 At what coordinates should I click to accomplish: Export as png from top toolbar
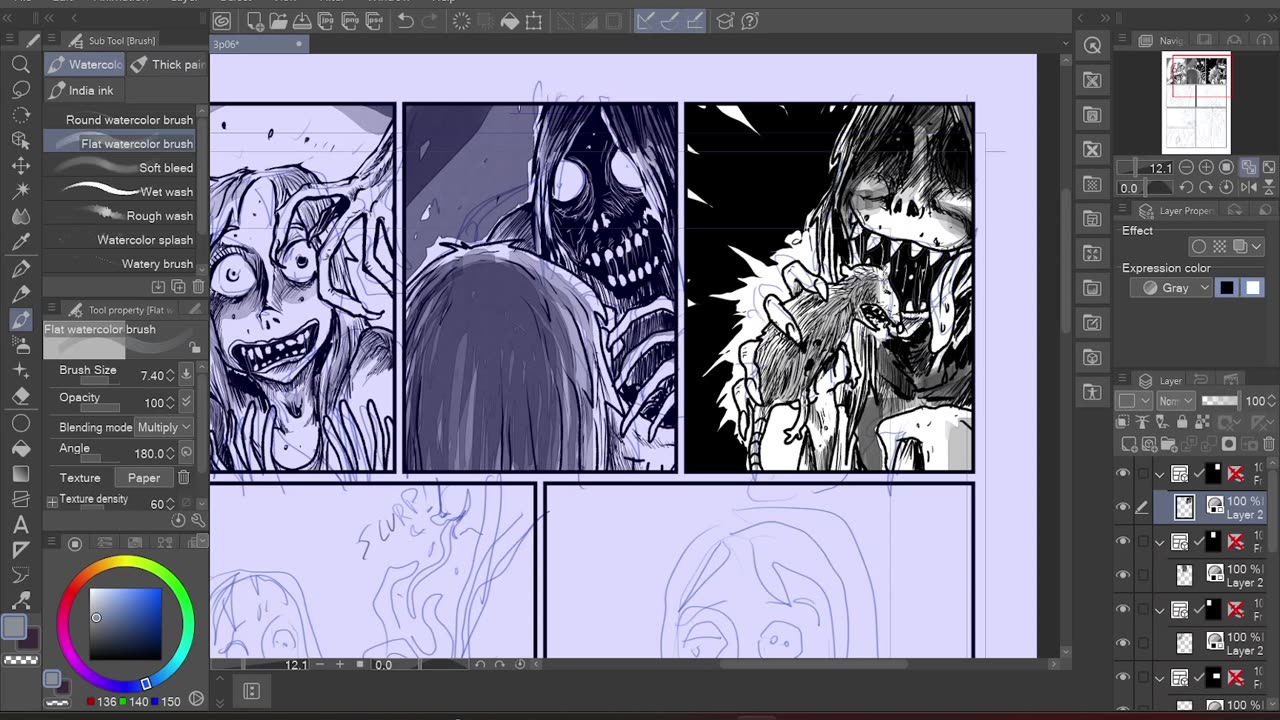point(350,21)
